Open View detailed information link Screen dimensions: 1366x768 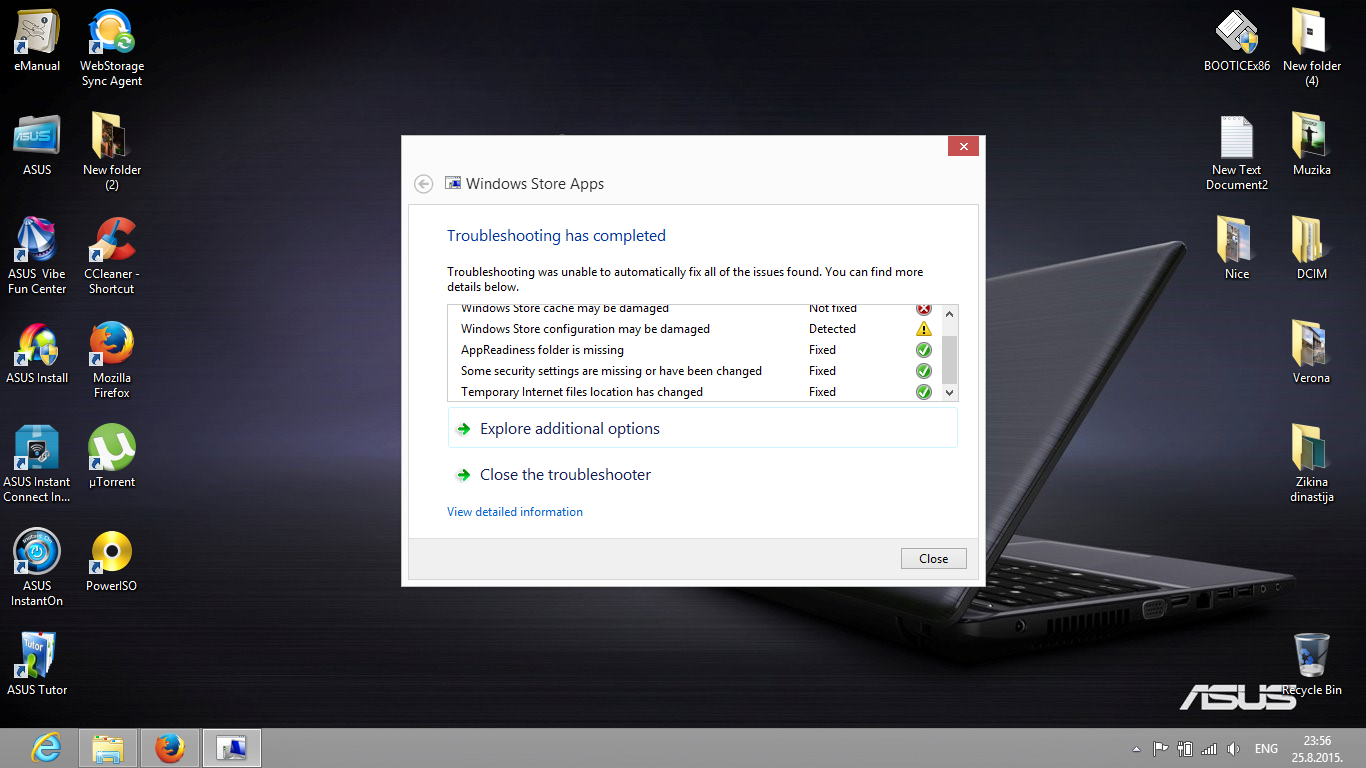click(x=515, y=512)
